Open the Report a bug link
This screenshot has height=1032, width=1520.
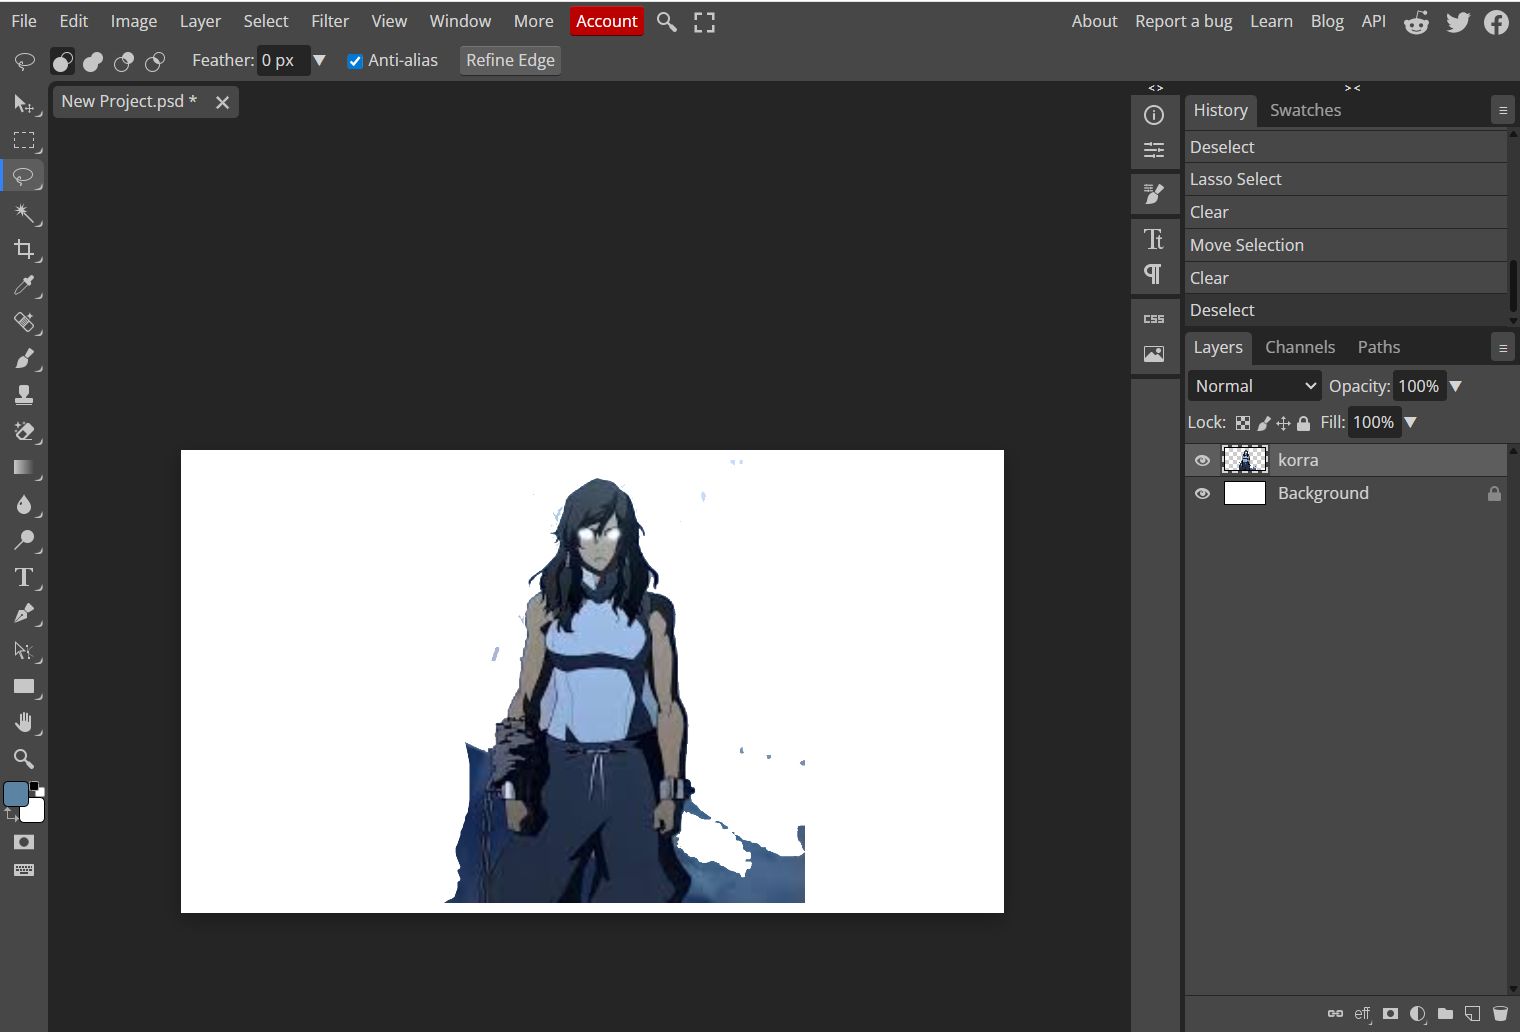(x=1183, y=20)
